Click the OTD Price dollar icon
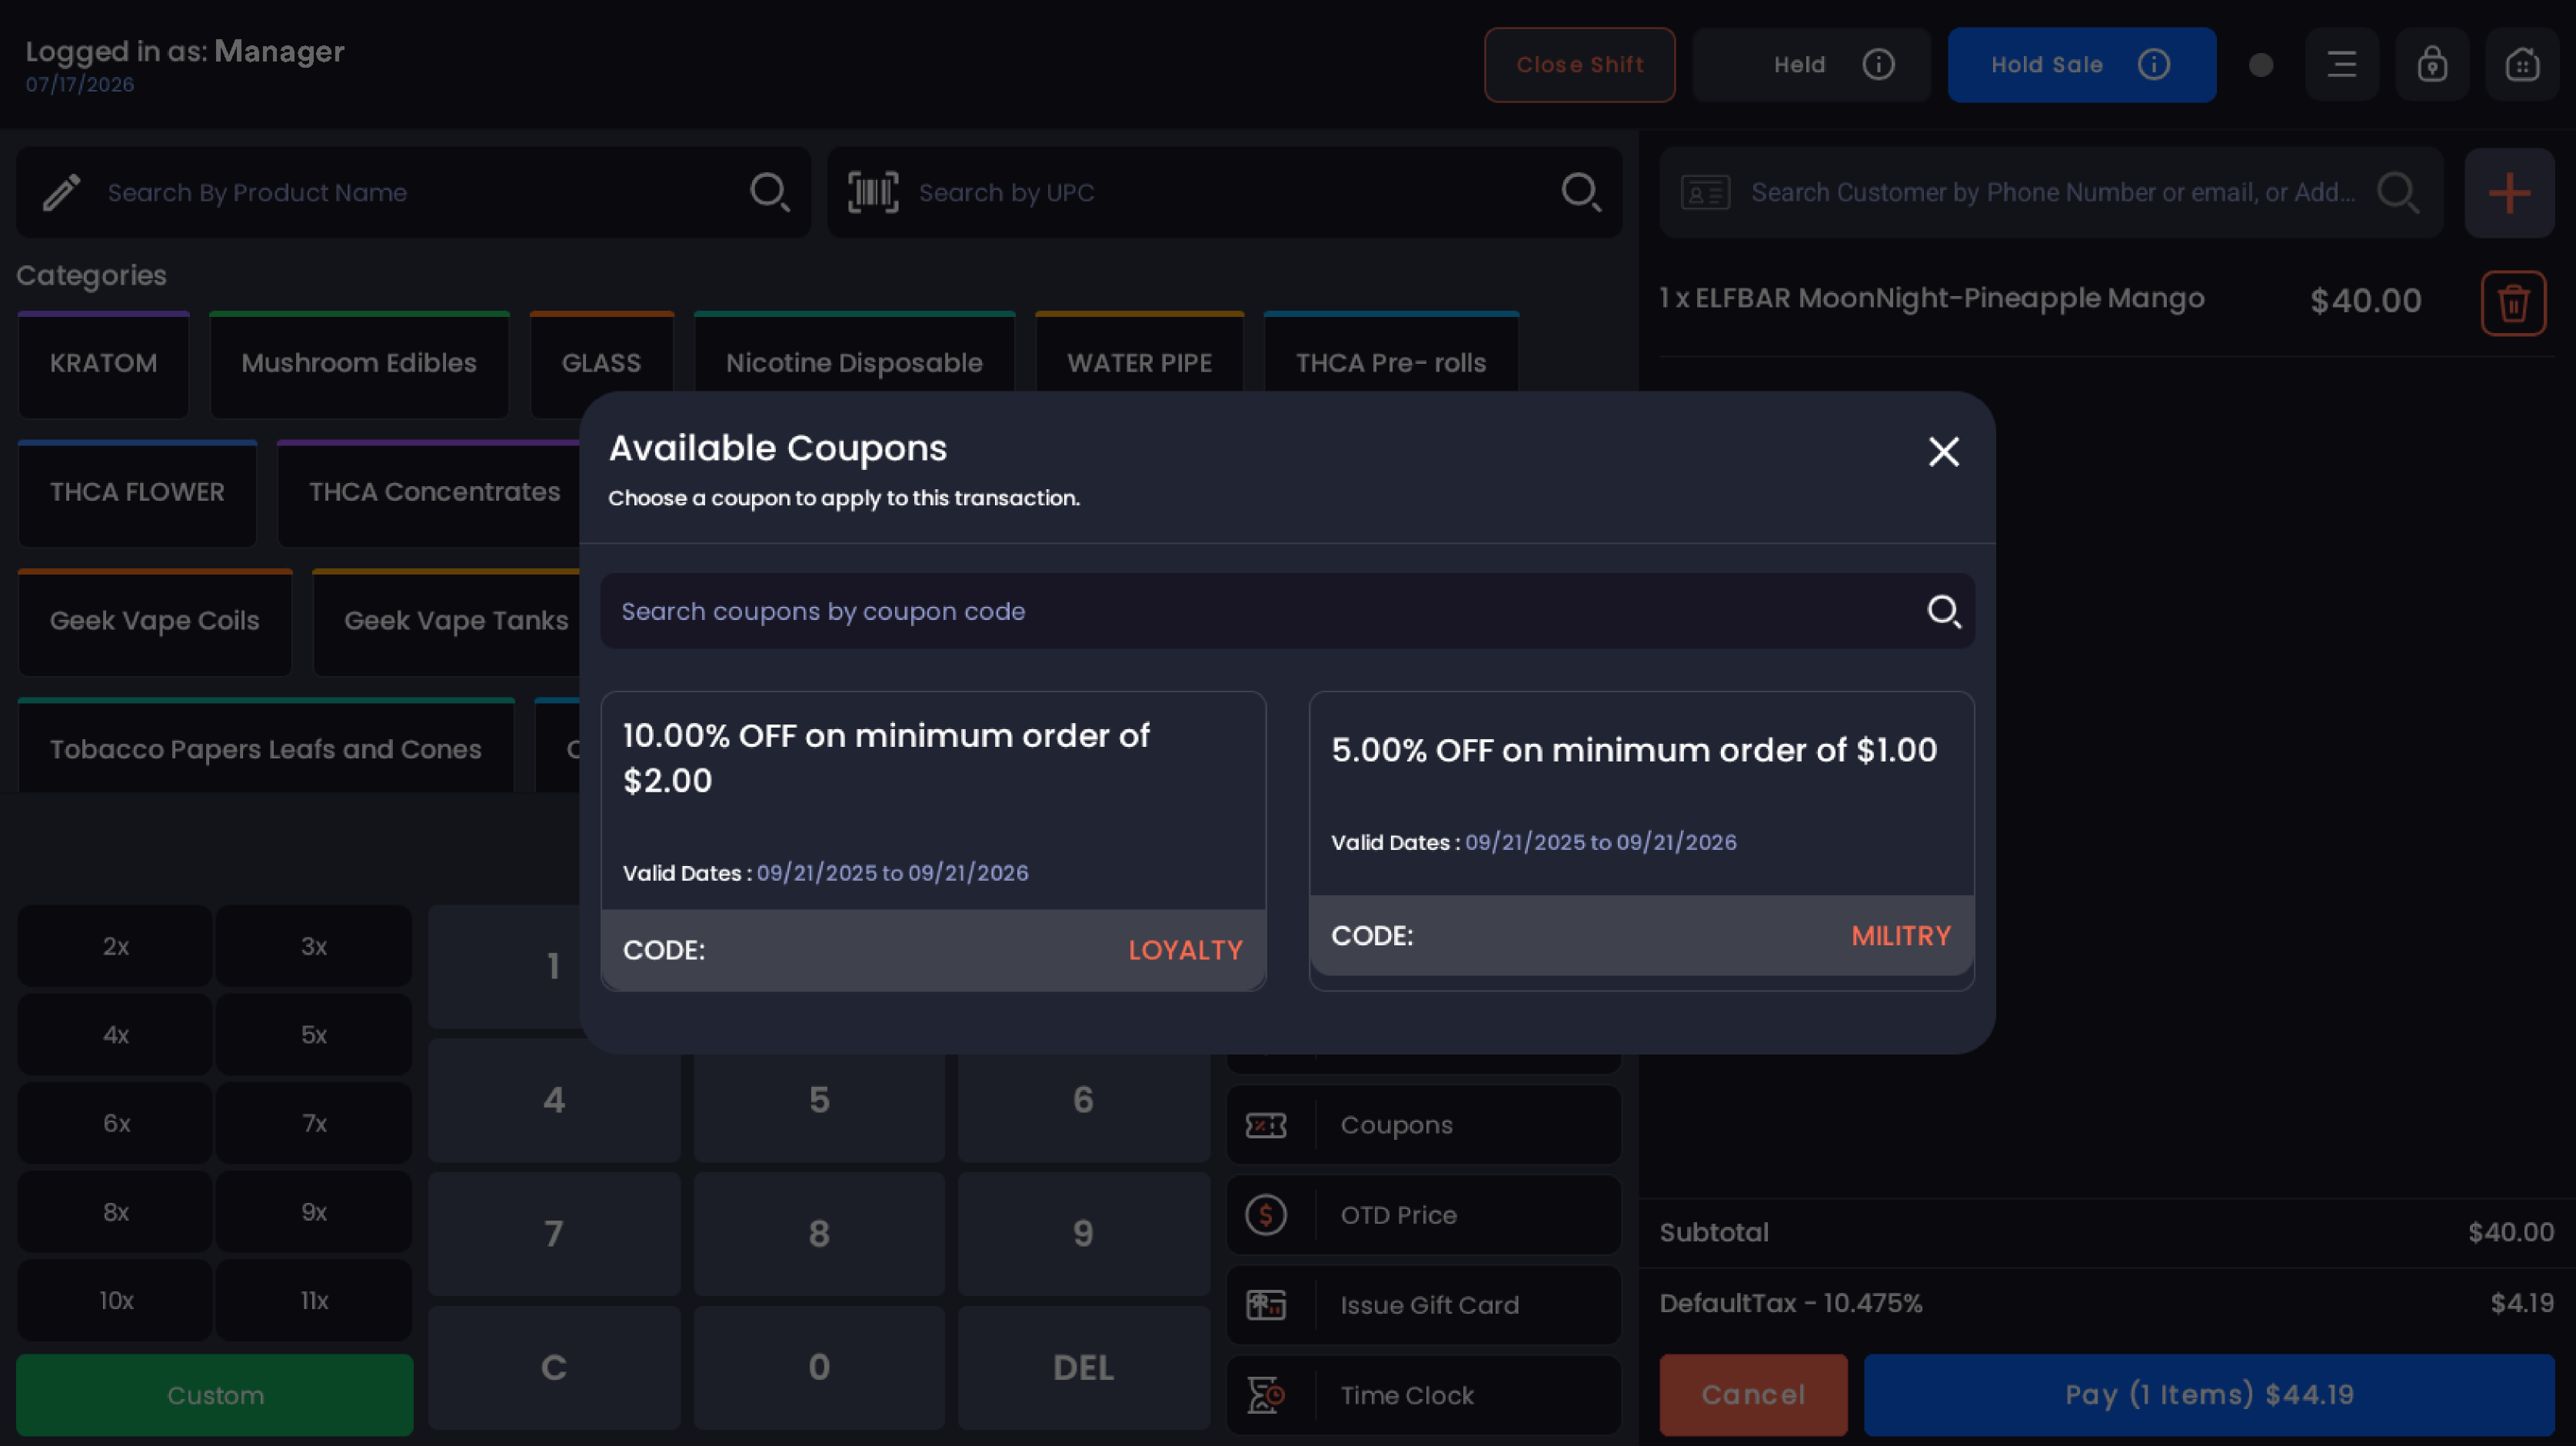The image size is (2576, 1446). click(x=1266, y=1215)
